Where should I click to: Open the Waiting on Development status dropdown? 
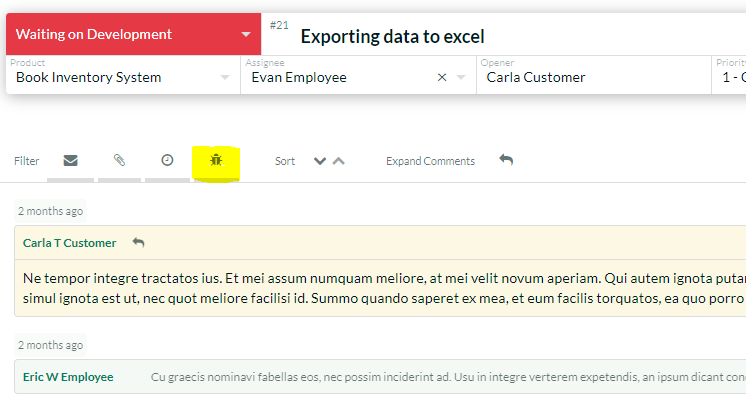click(246, 35)
